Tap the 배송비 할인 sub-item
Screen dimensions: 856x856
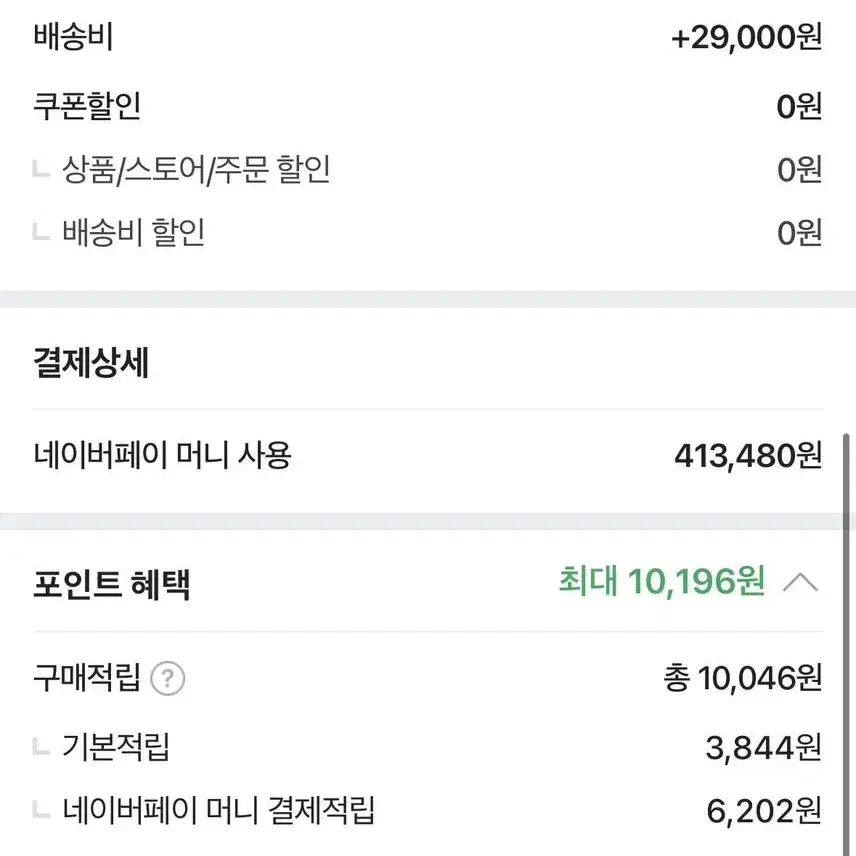click(134, 233)
